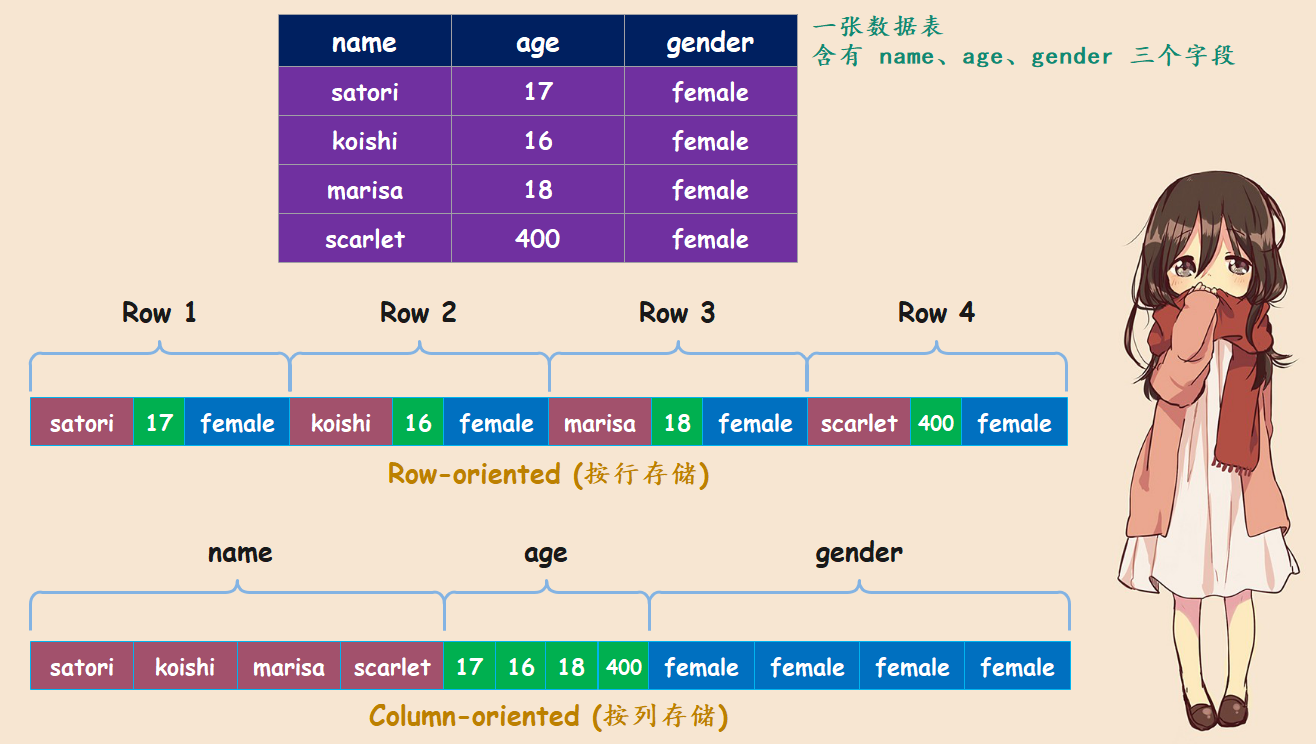1316x744 pixels.
Task: Select the "age" header cell in the table
Action: coord(537,42)
